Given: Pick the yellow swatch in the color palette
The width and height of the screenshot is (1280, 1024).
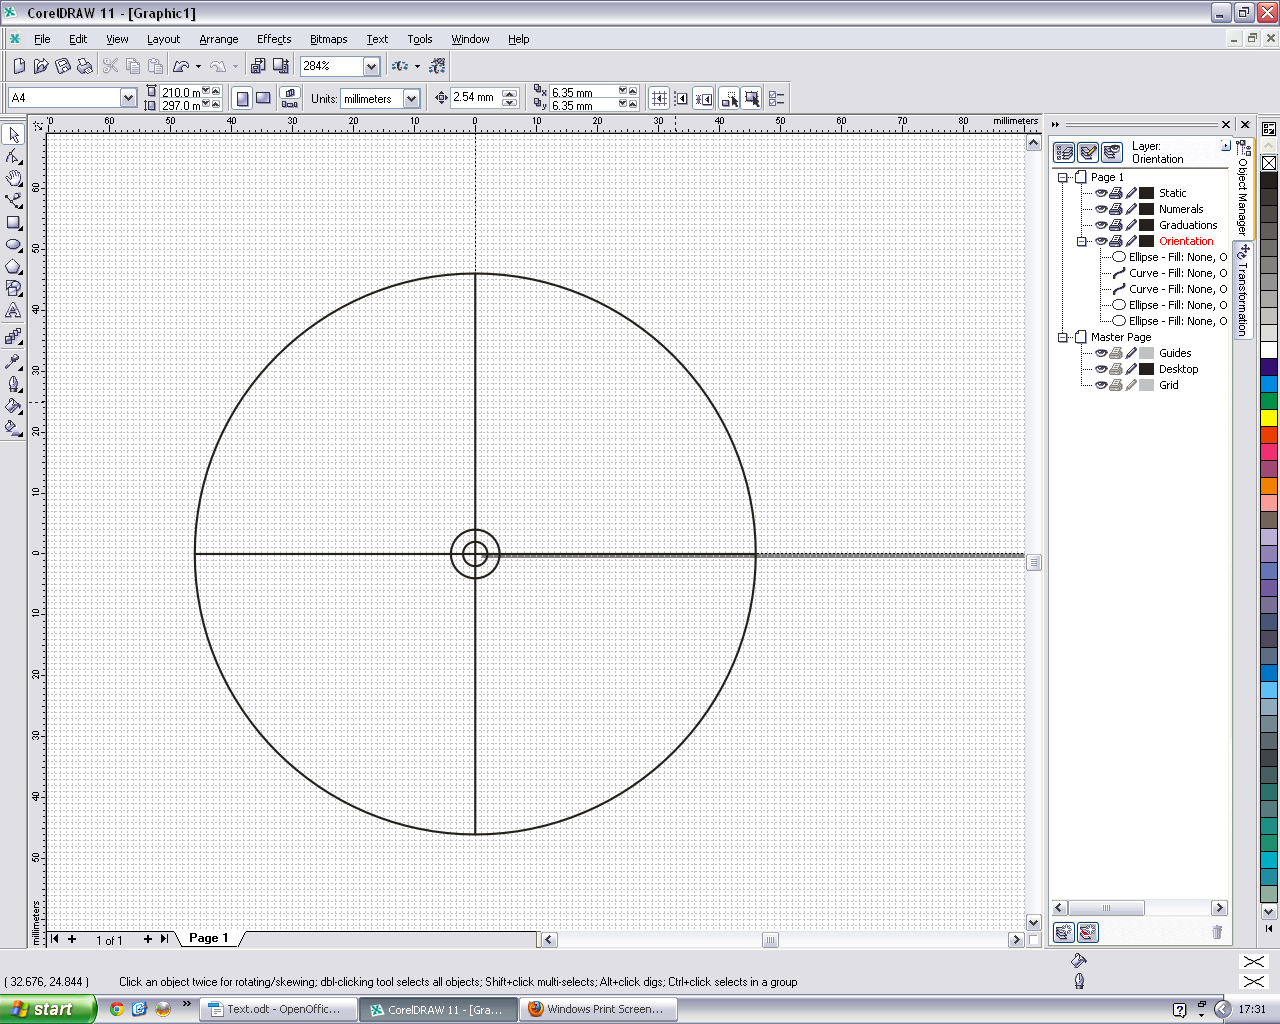Looking at the screenshot, I should point(1268,417).
